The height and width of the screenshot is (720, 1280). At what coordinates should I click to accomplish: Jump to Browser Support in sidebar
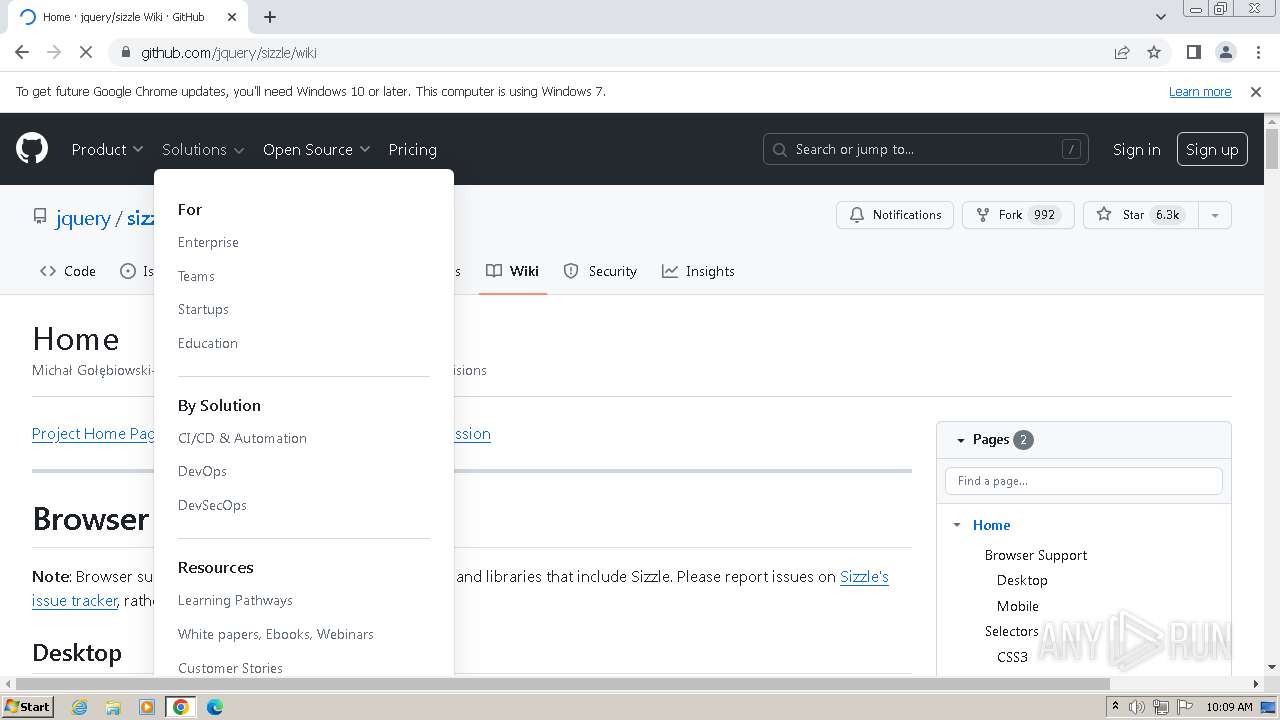click(1035, 555)
